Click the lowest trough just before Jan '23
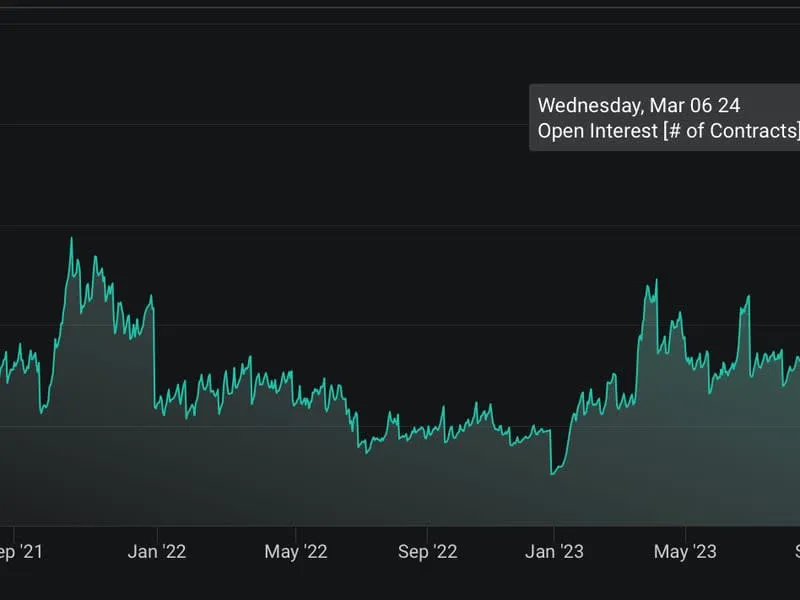The height and width of the screenshot is (600, 800). [x=551, y=473]
